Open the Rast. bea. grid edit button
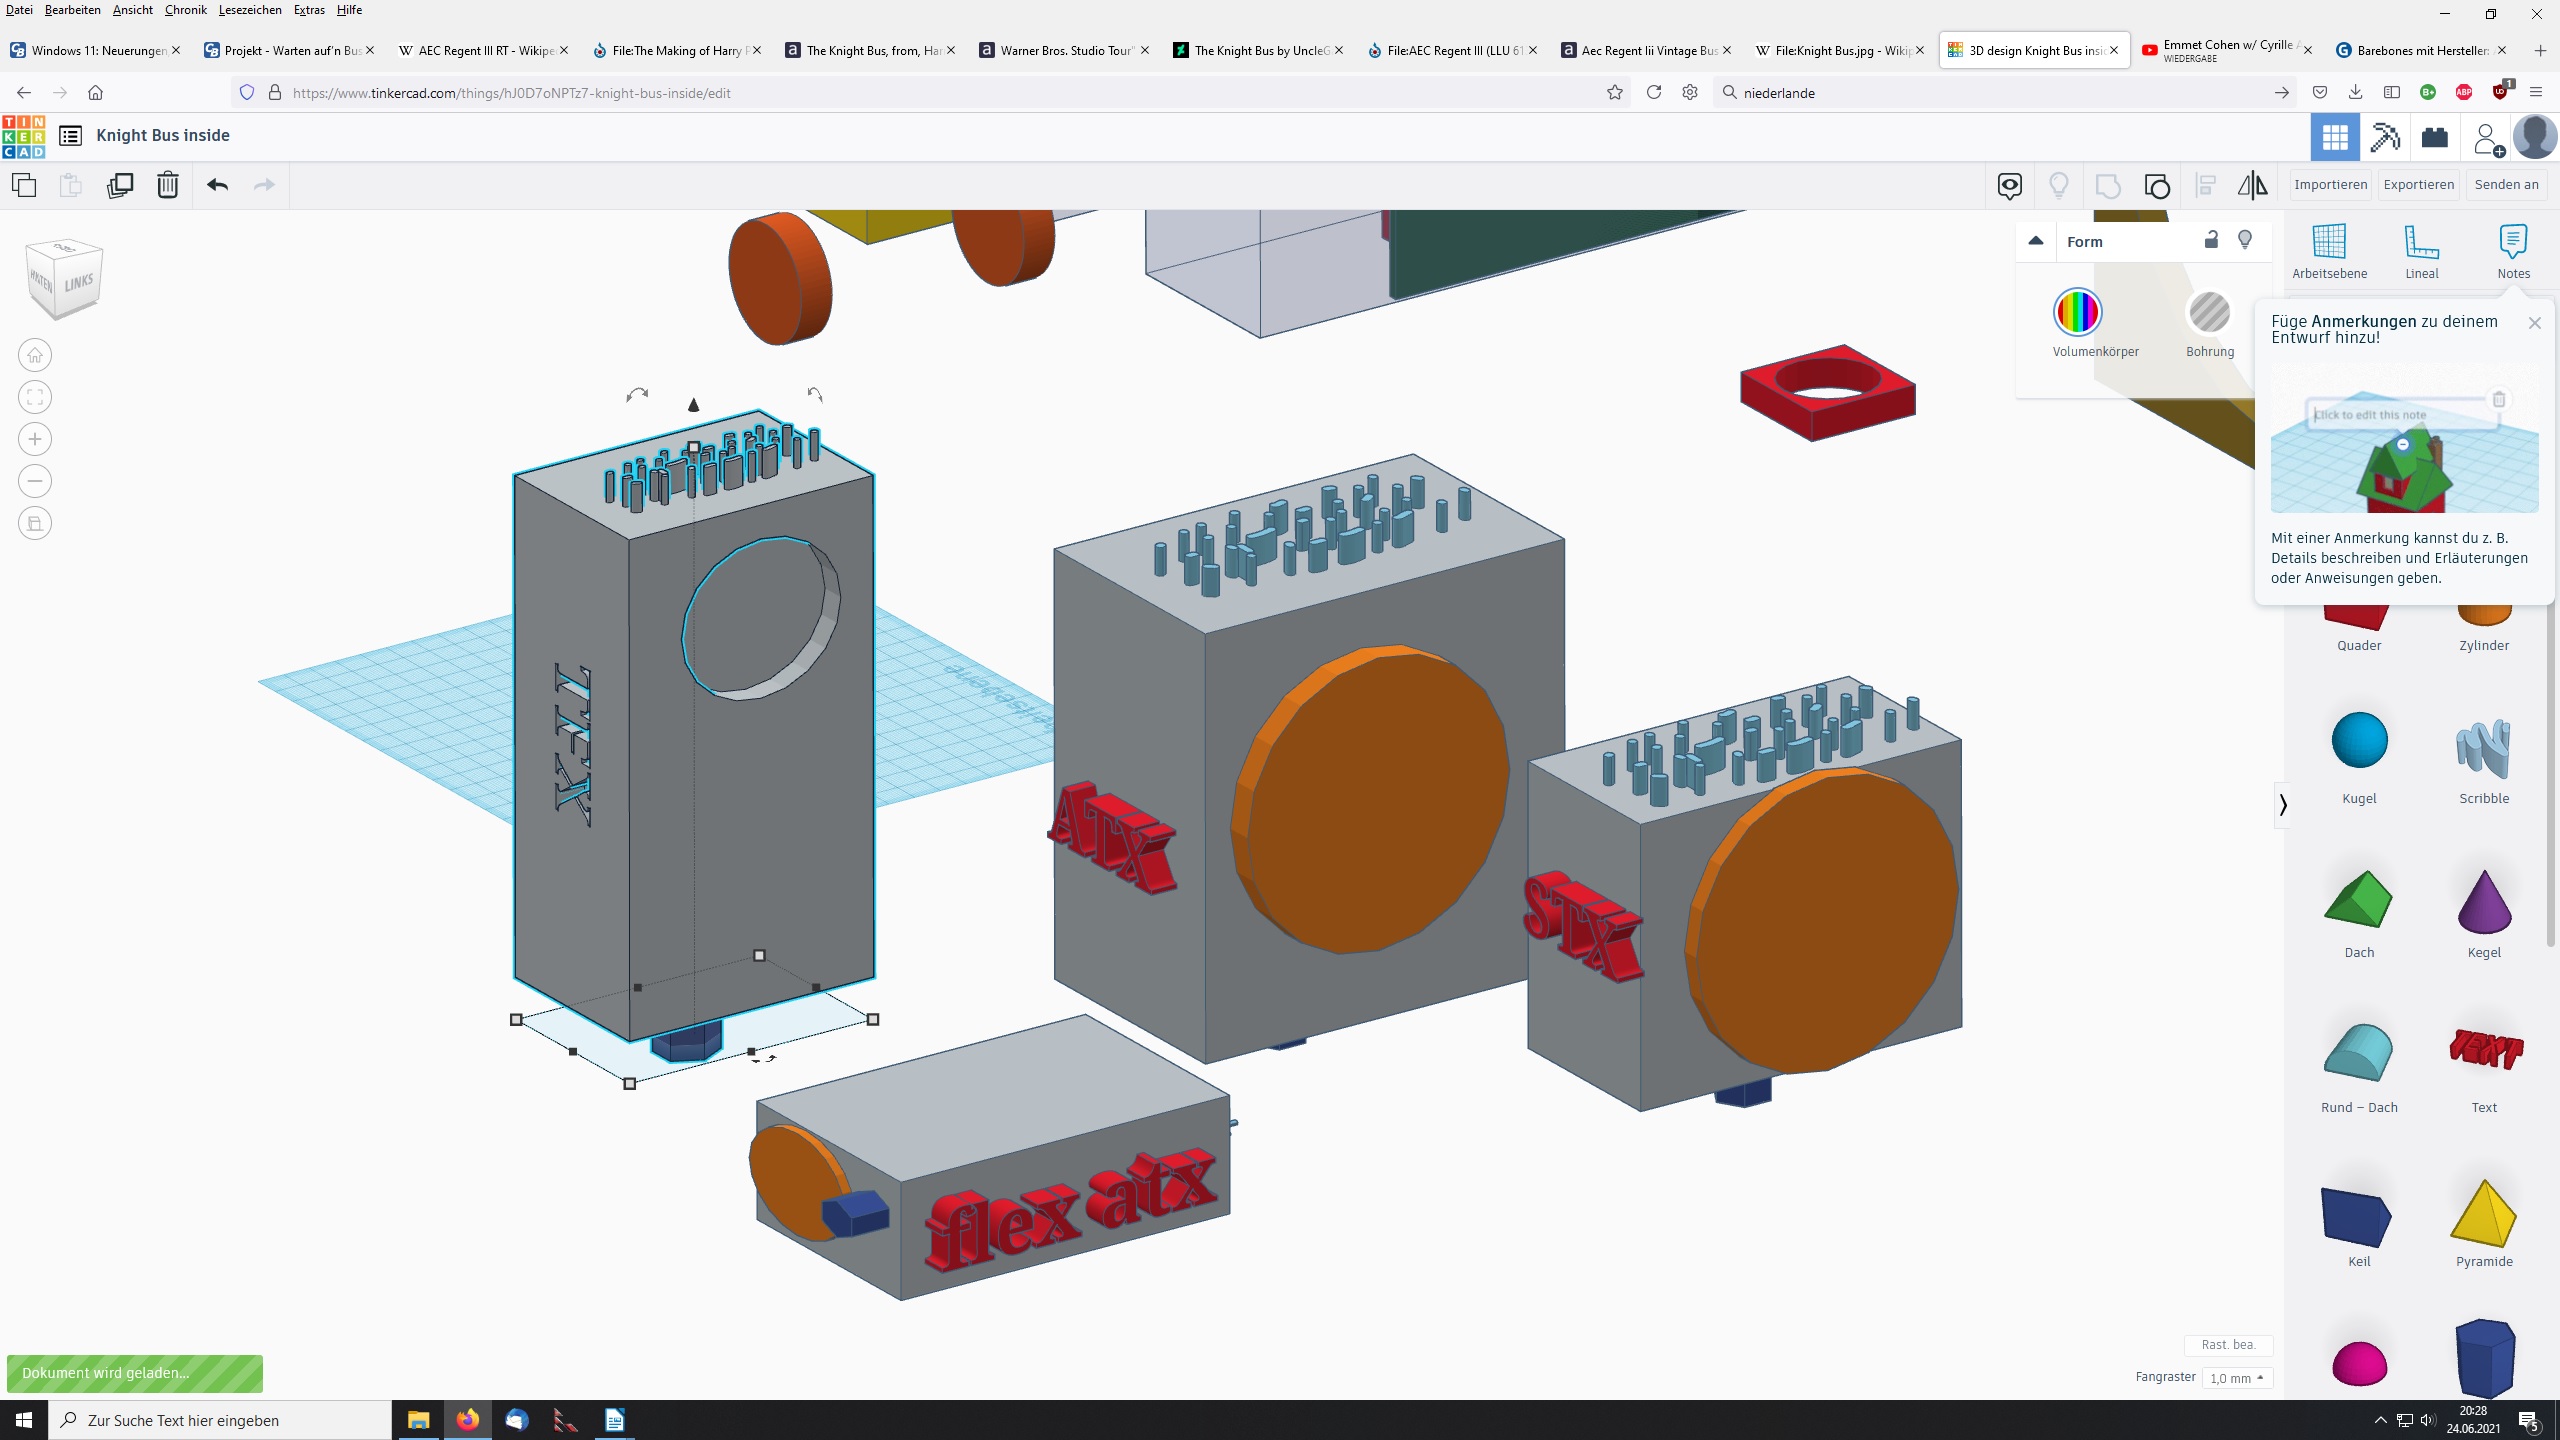2560x1440 pixels. click(2228, 1345)
